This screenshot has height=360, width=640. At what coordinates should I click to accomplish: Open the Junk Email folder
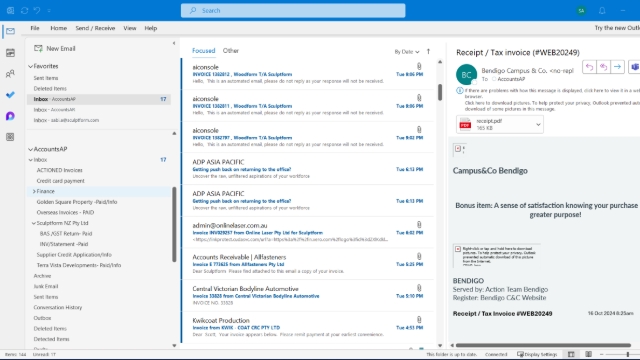[46, 287]
